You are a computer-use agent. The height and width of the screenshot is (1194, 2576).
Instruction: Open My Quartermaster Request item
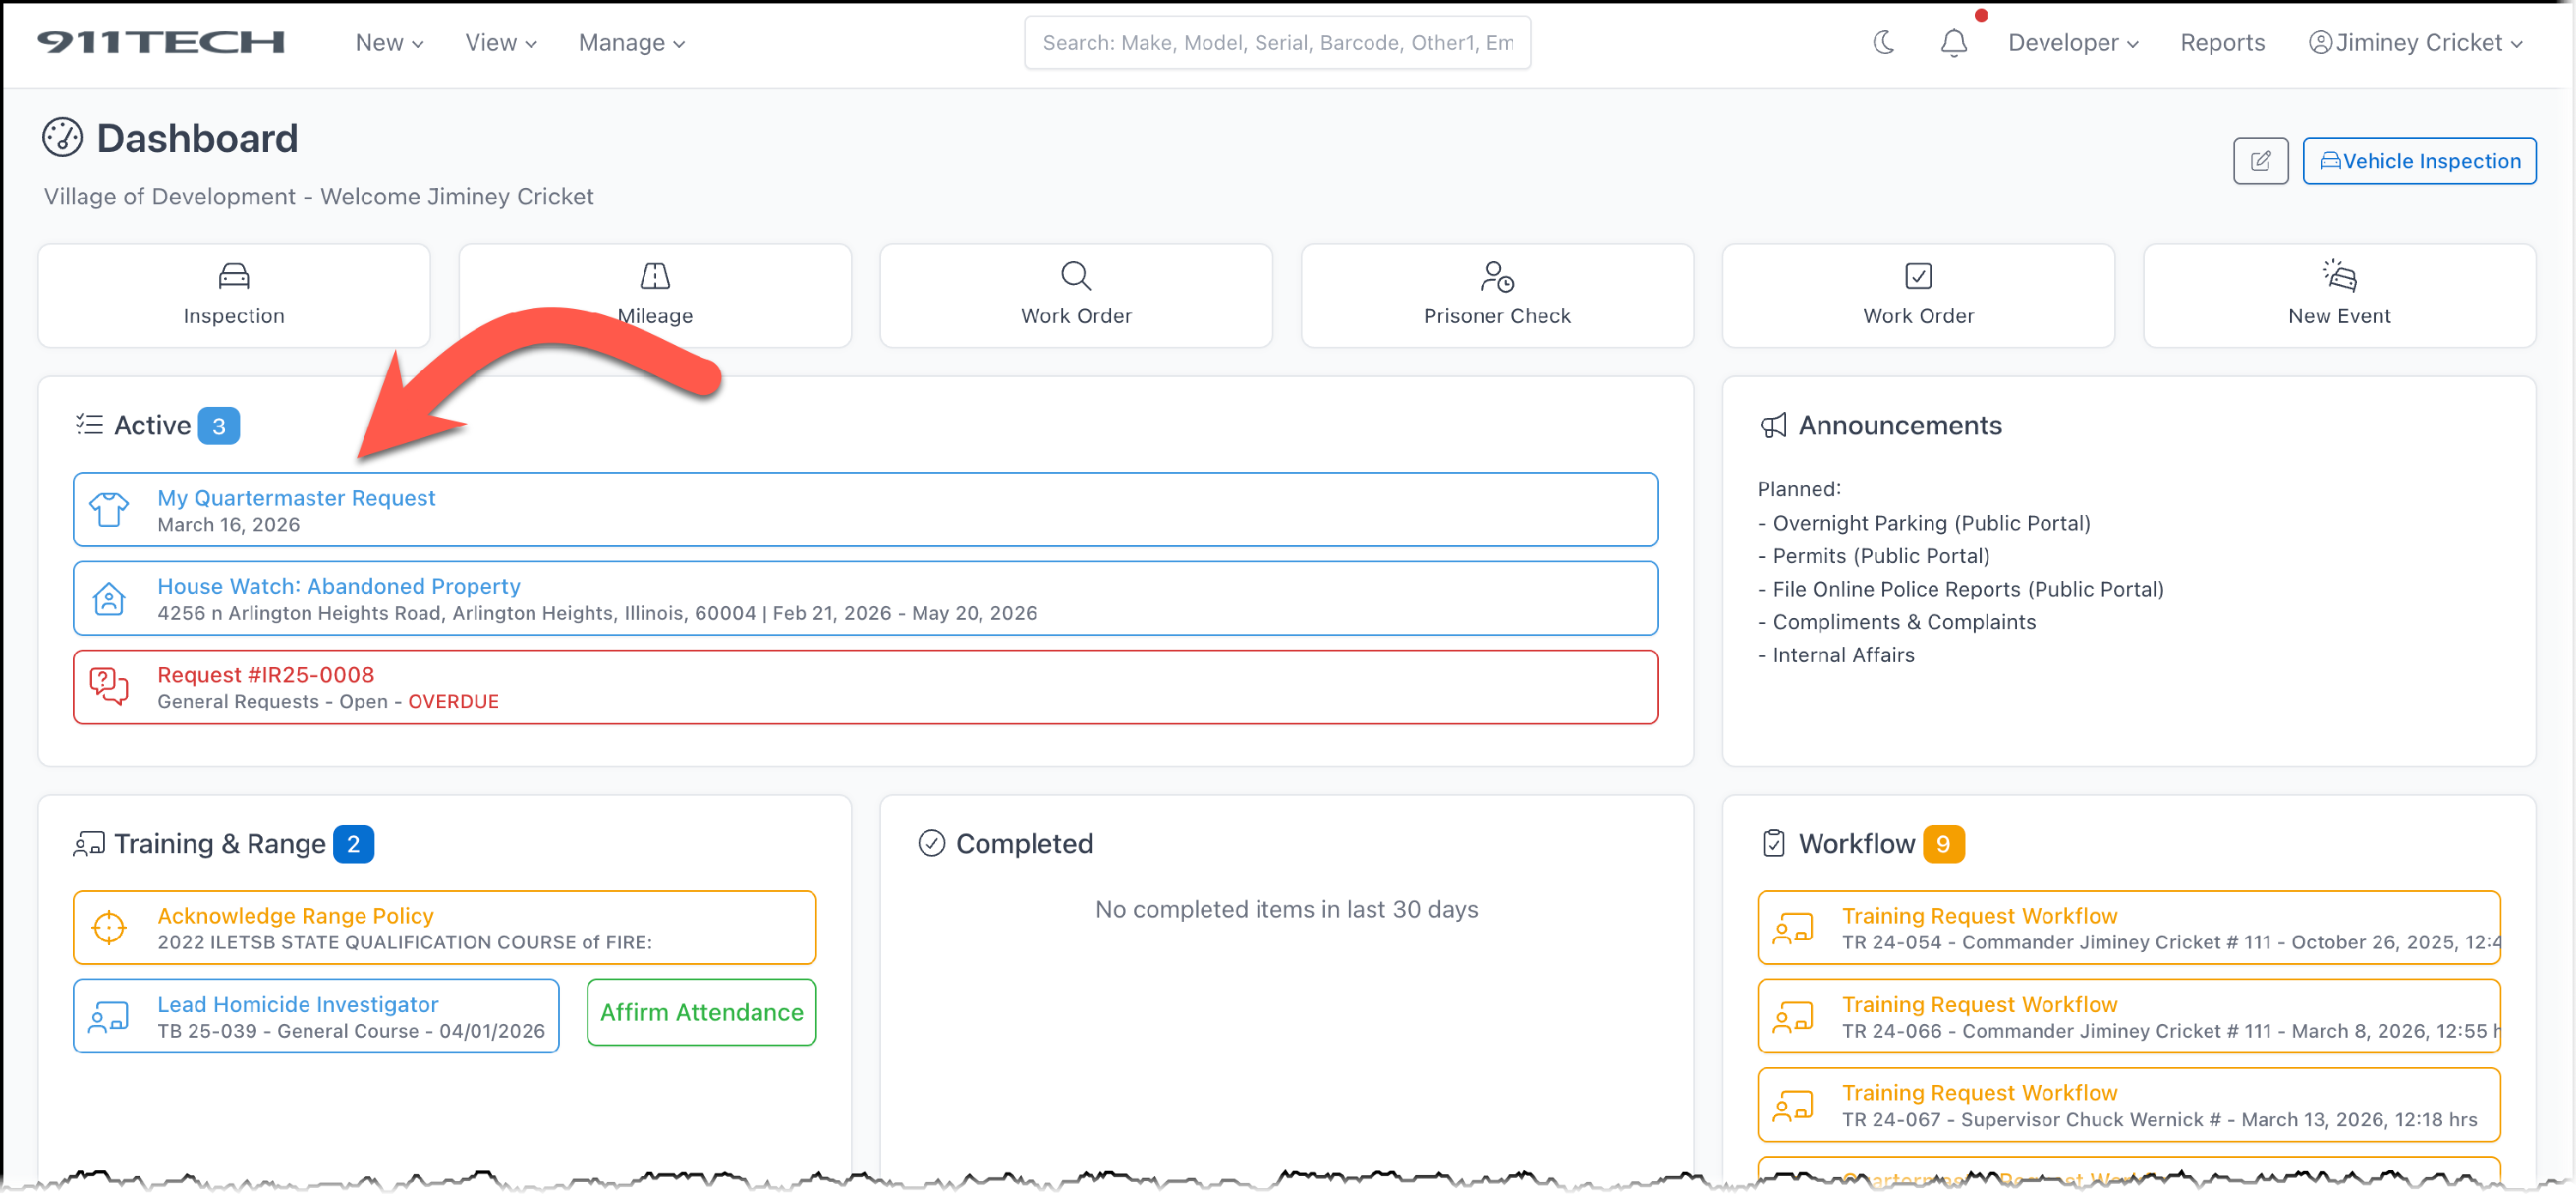pos(296,498)
